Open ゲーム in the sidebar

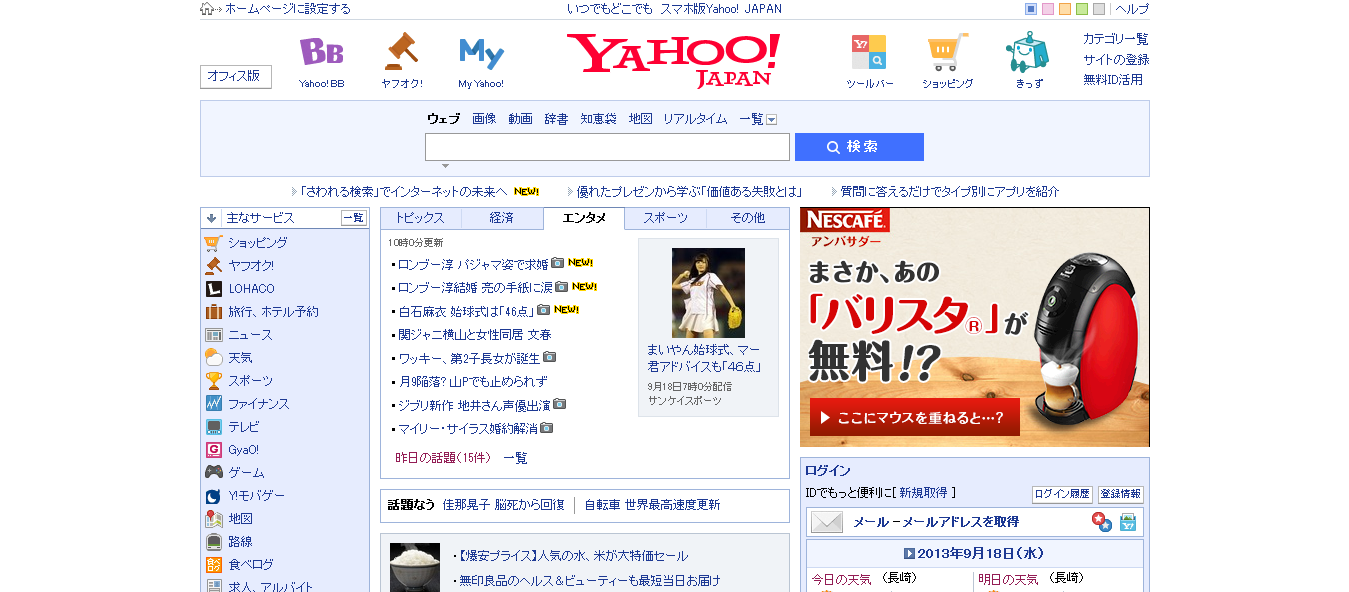pyautogui.click(x=246, y=473)
